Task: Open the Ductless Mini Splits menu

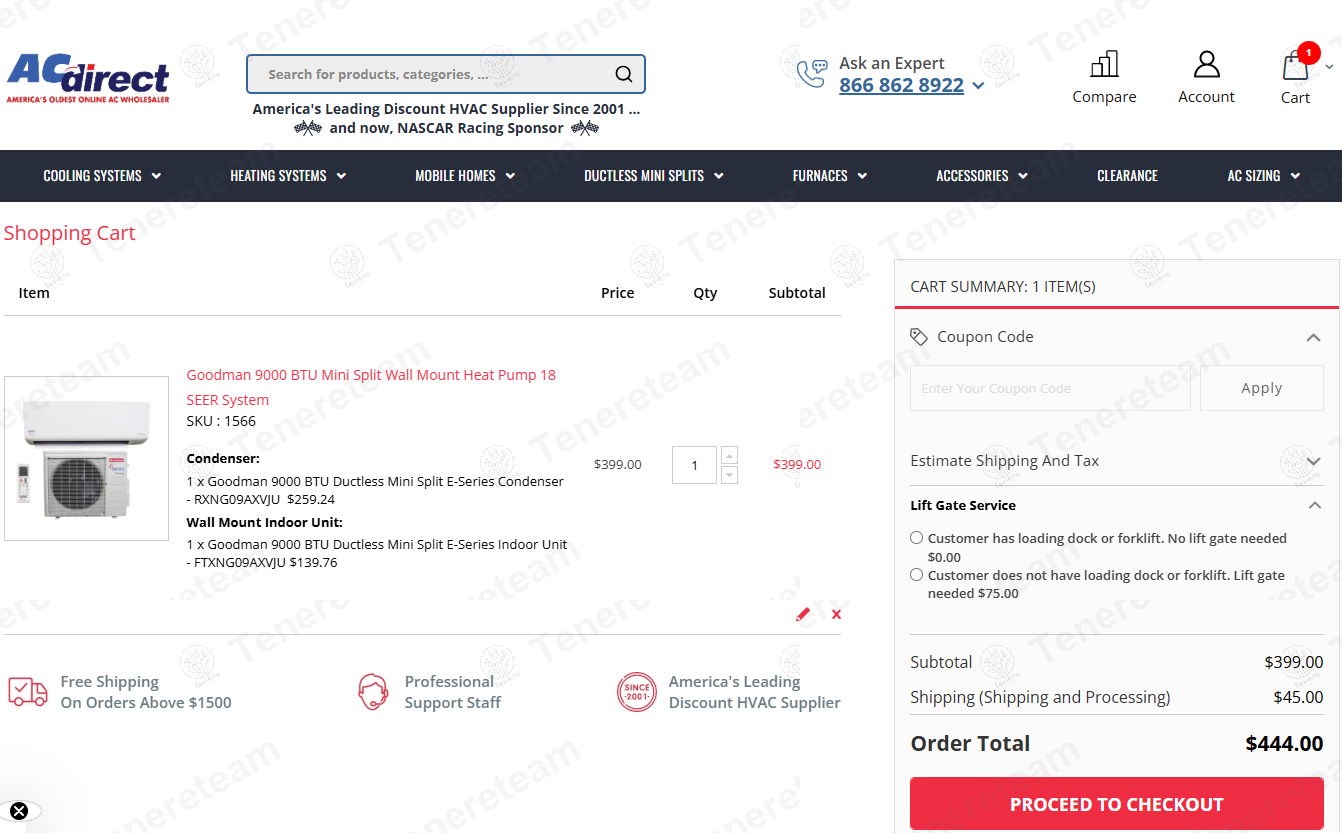Action: point(653,176)
